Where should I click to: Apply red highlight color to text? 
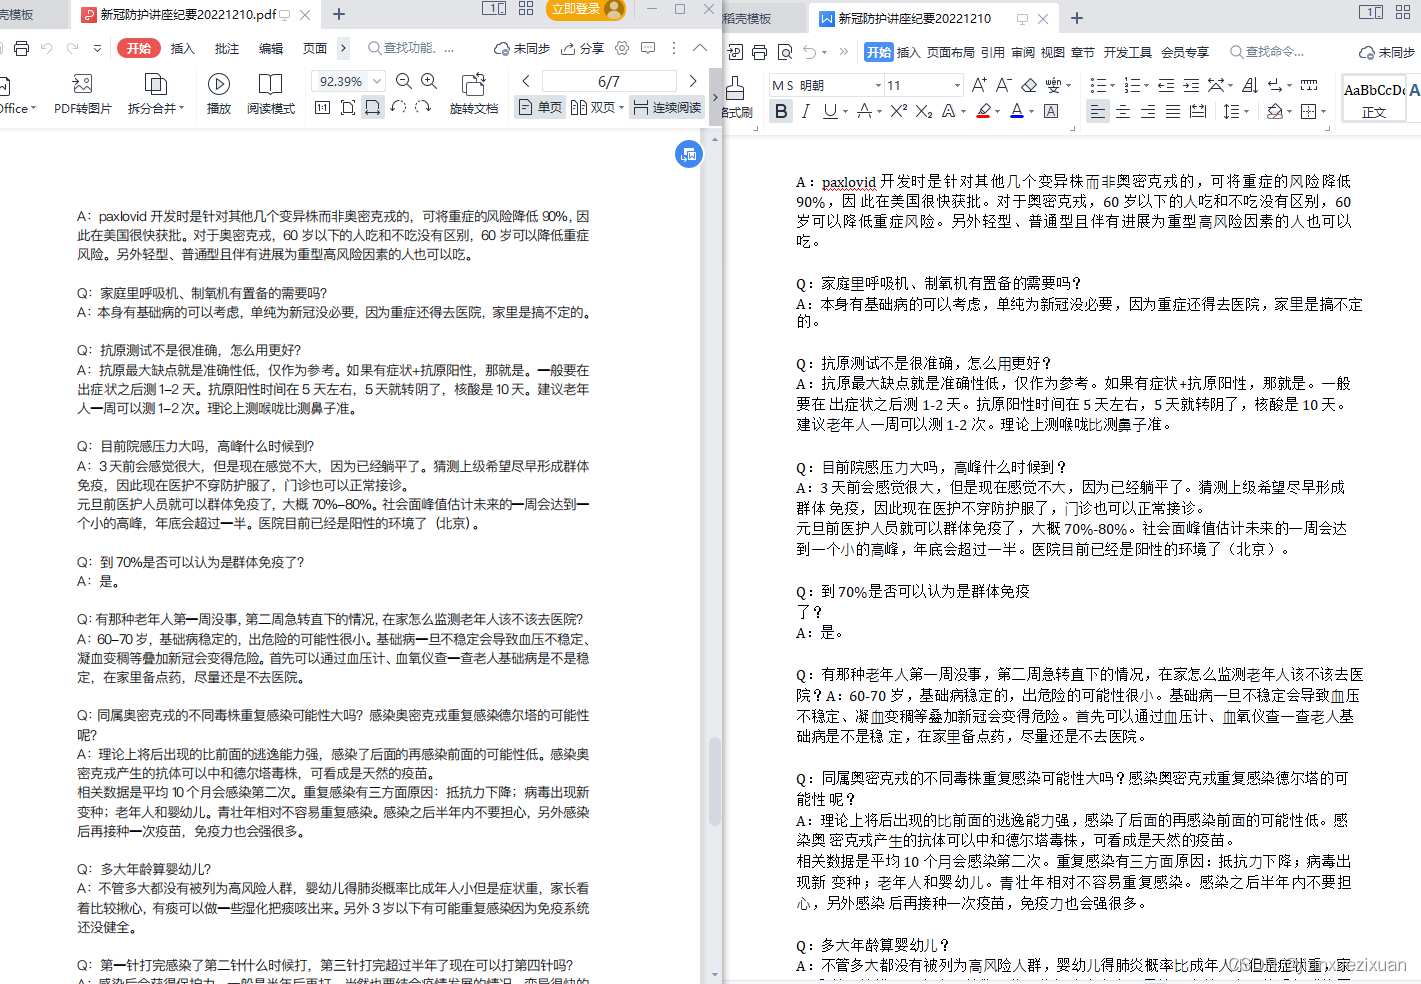pyautogui.click(x=983, y=111)
